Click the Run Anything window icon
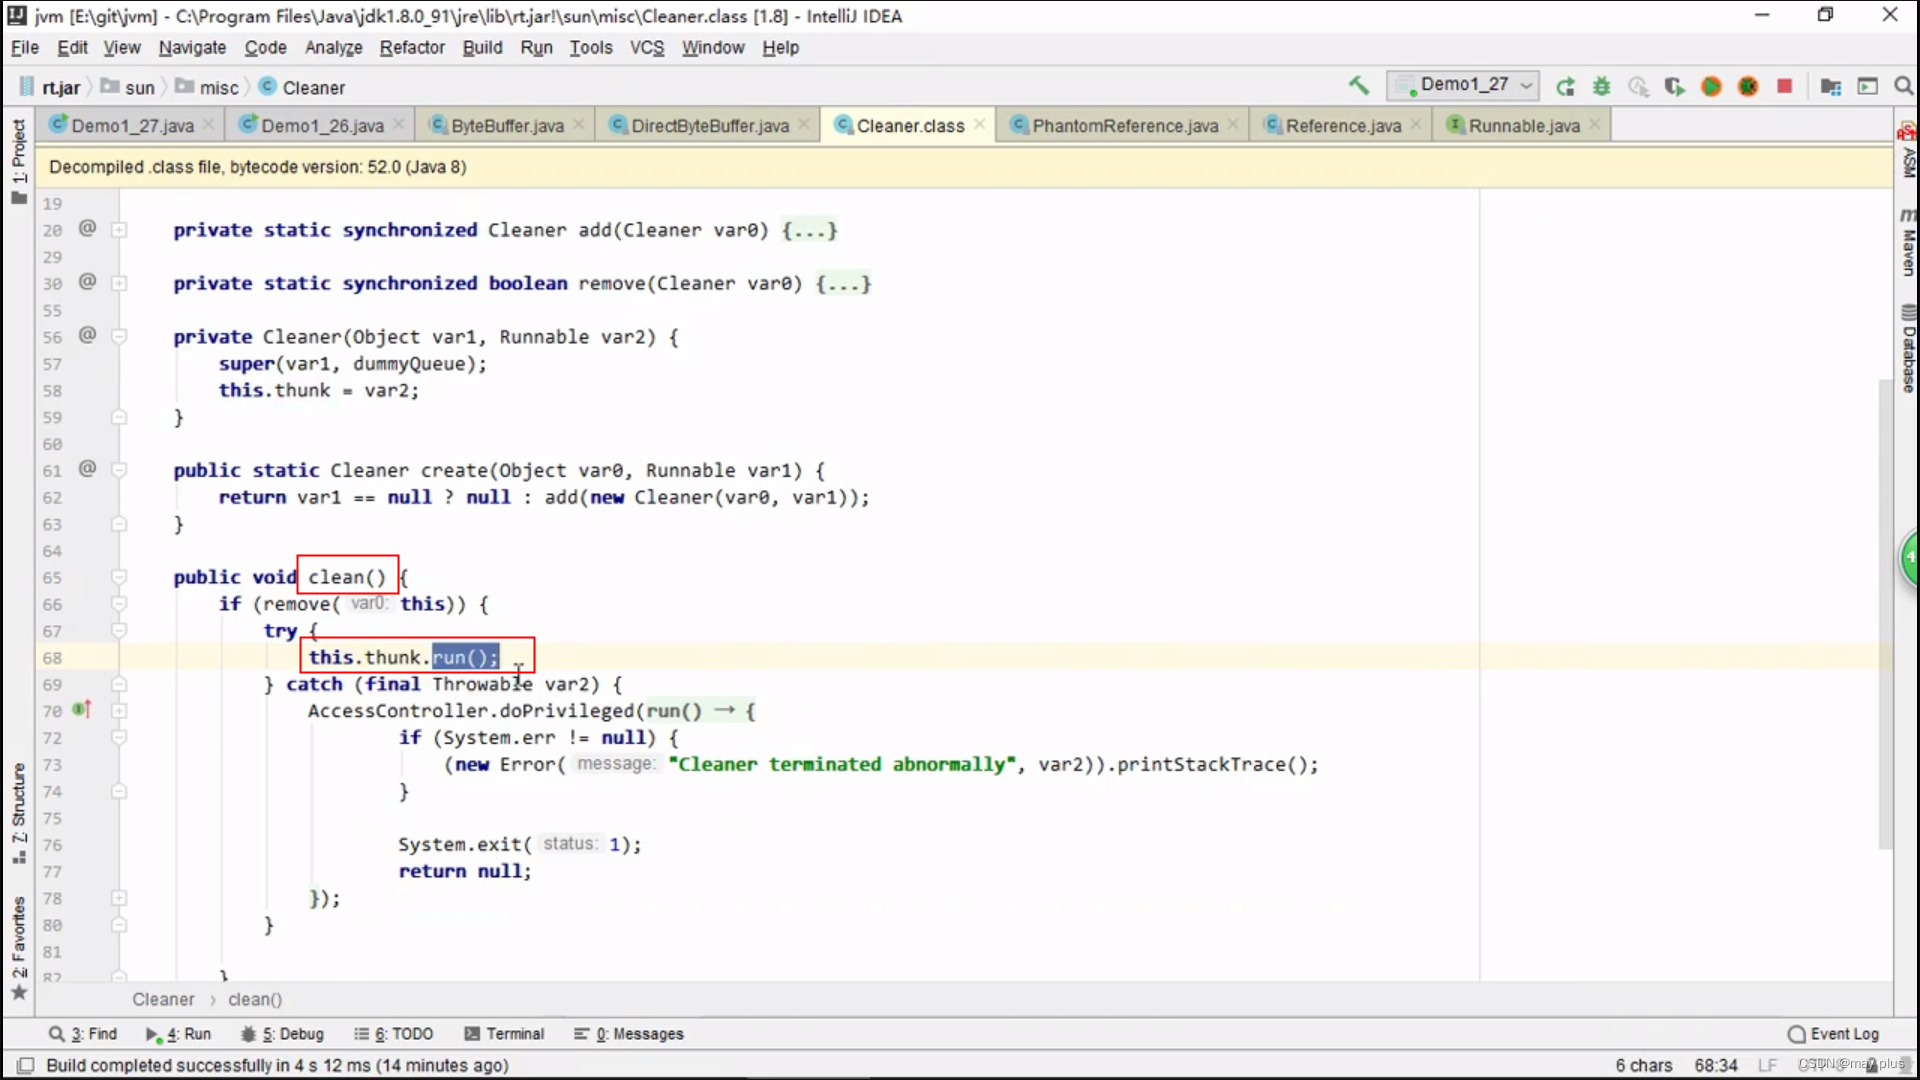 point(1867,87)
